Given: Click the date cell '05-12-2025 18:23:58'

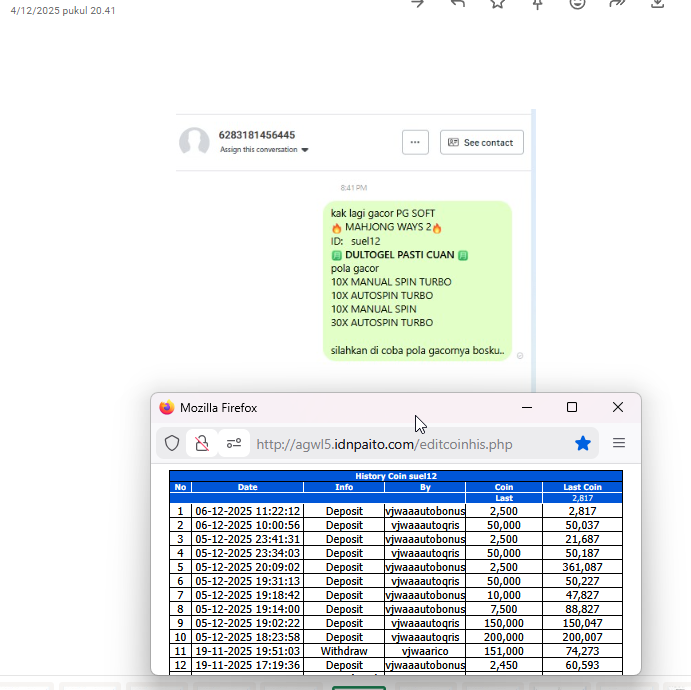Looking at the screenshot, I should (247, 637).
